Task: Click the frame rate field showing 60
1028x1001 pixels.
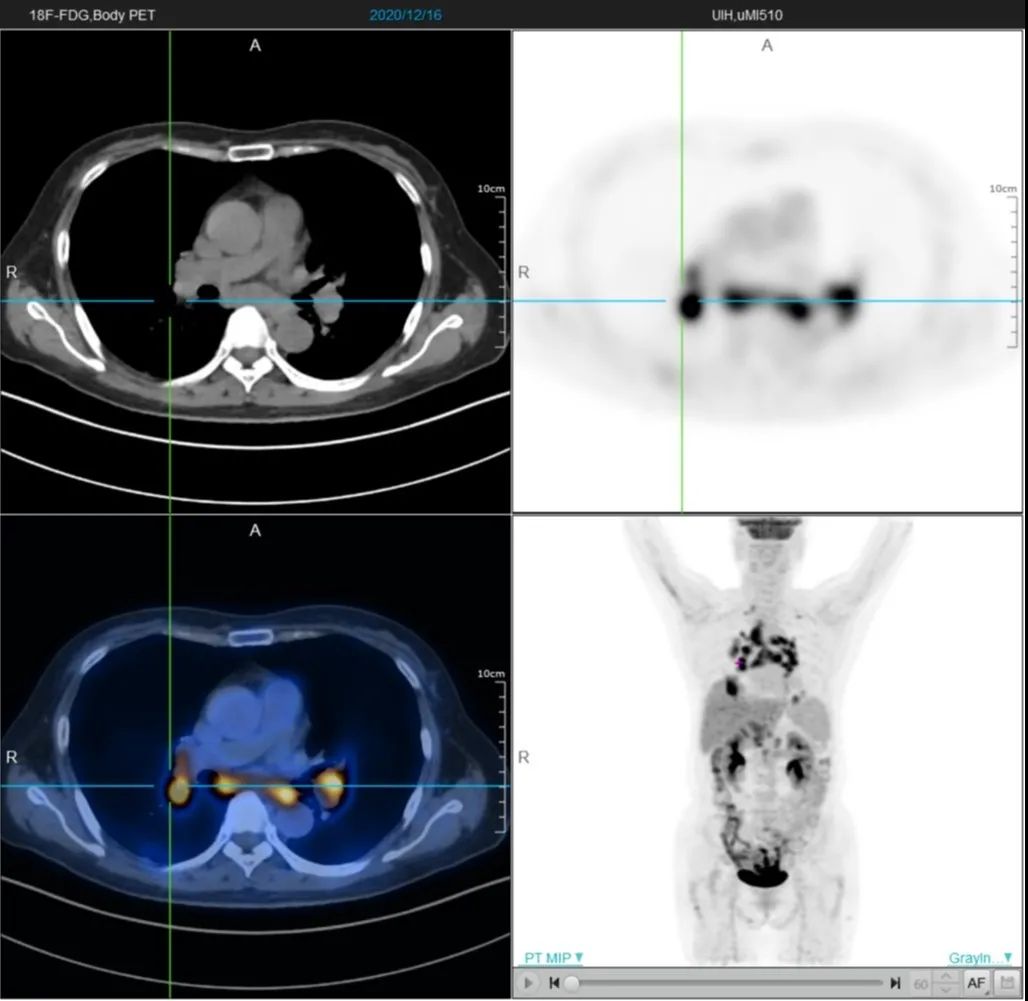Action: 921,983
